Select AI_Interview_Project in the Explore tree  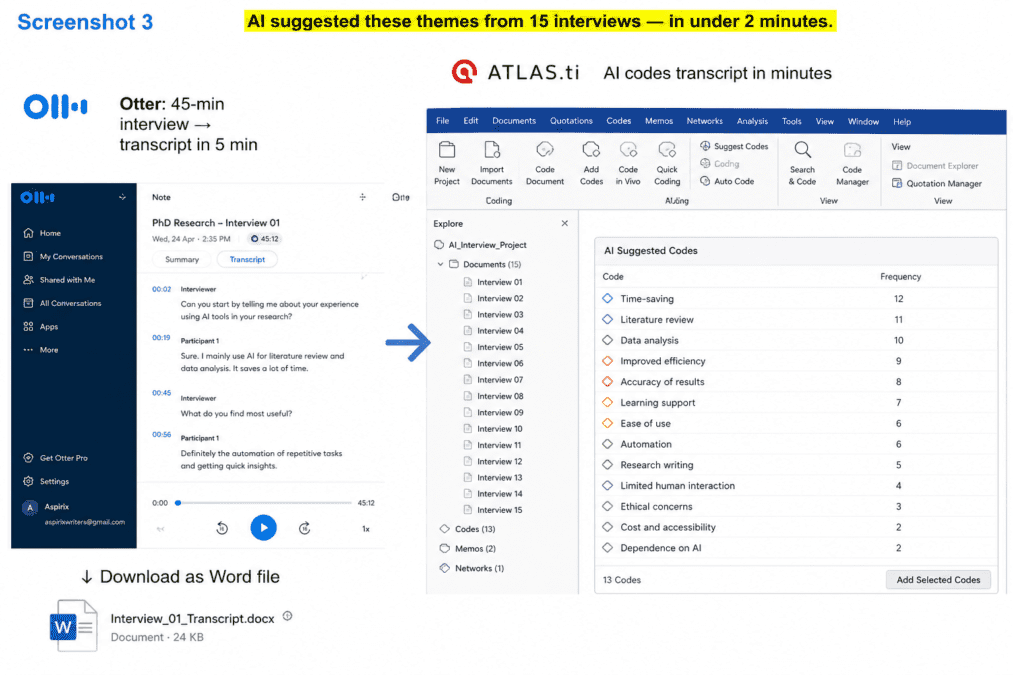481,245
